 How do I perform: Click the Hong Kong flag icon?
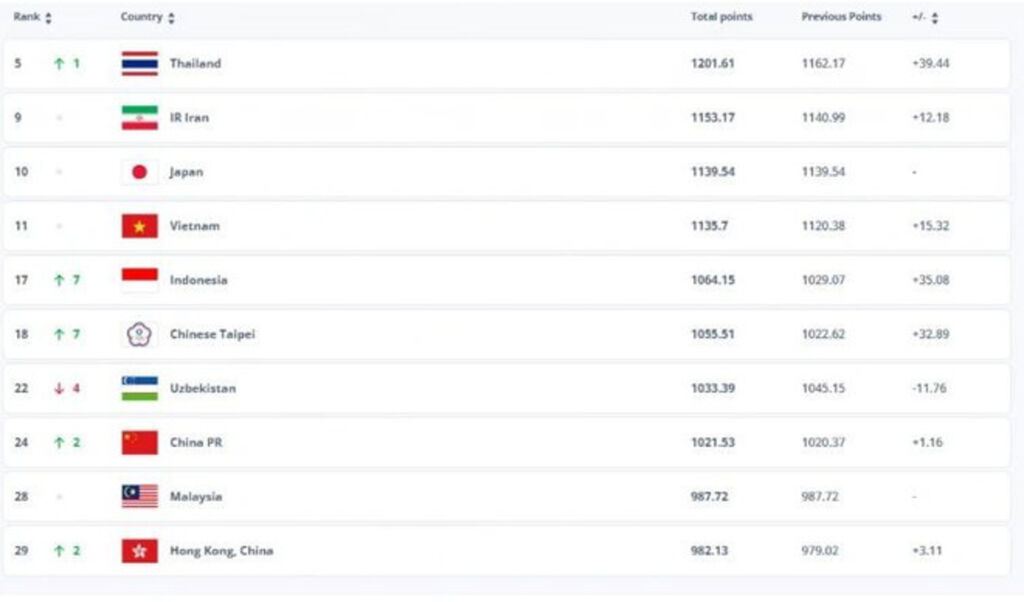[x=139, y=551]
